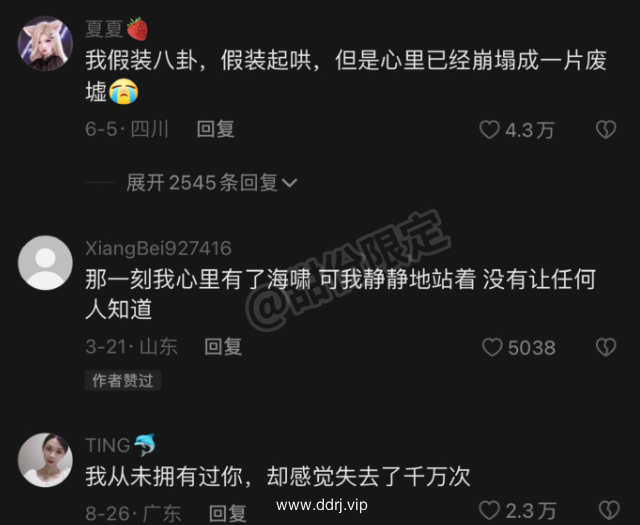Like TING's comment with 2.3万 likes
This screenshot has width=640, height=525.
[x=489, y=510]
